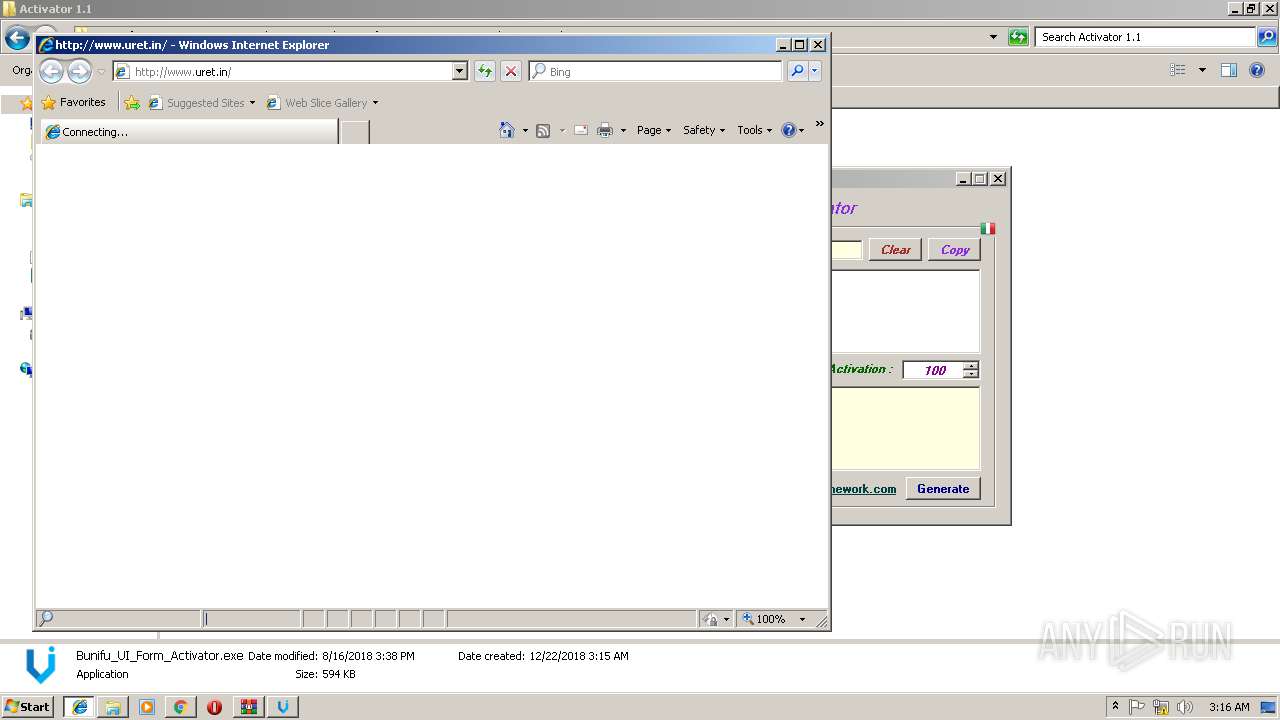Open the Explorer view options dropdown arrow
1280x720 pixels.
coord(1202,70)
